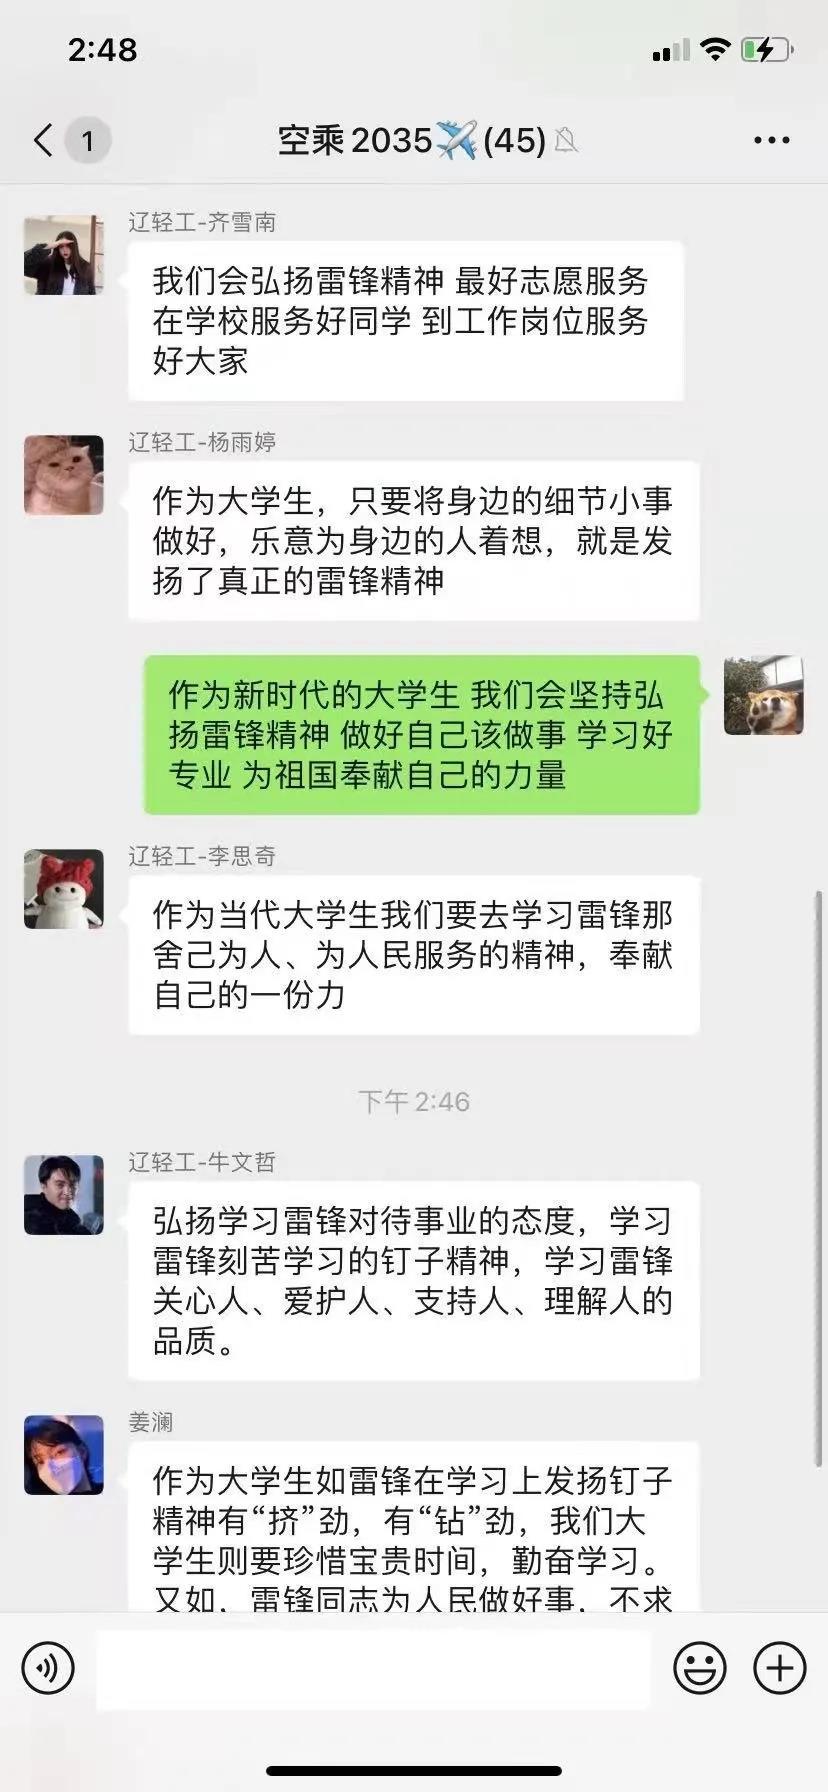Open the plus attachments menu
The image size is (828, 1792).
[780, 1668]
